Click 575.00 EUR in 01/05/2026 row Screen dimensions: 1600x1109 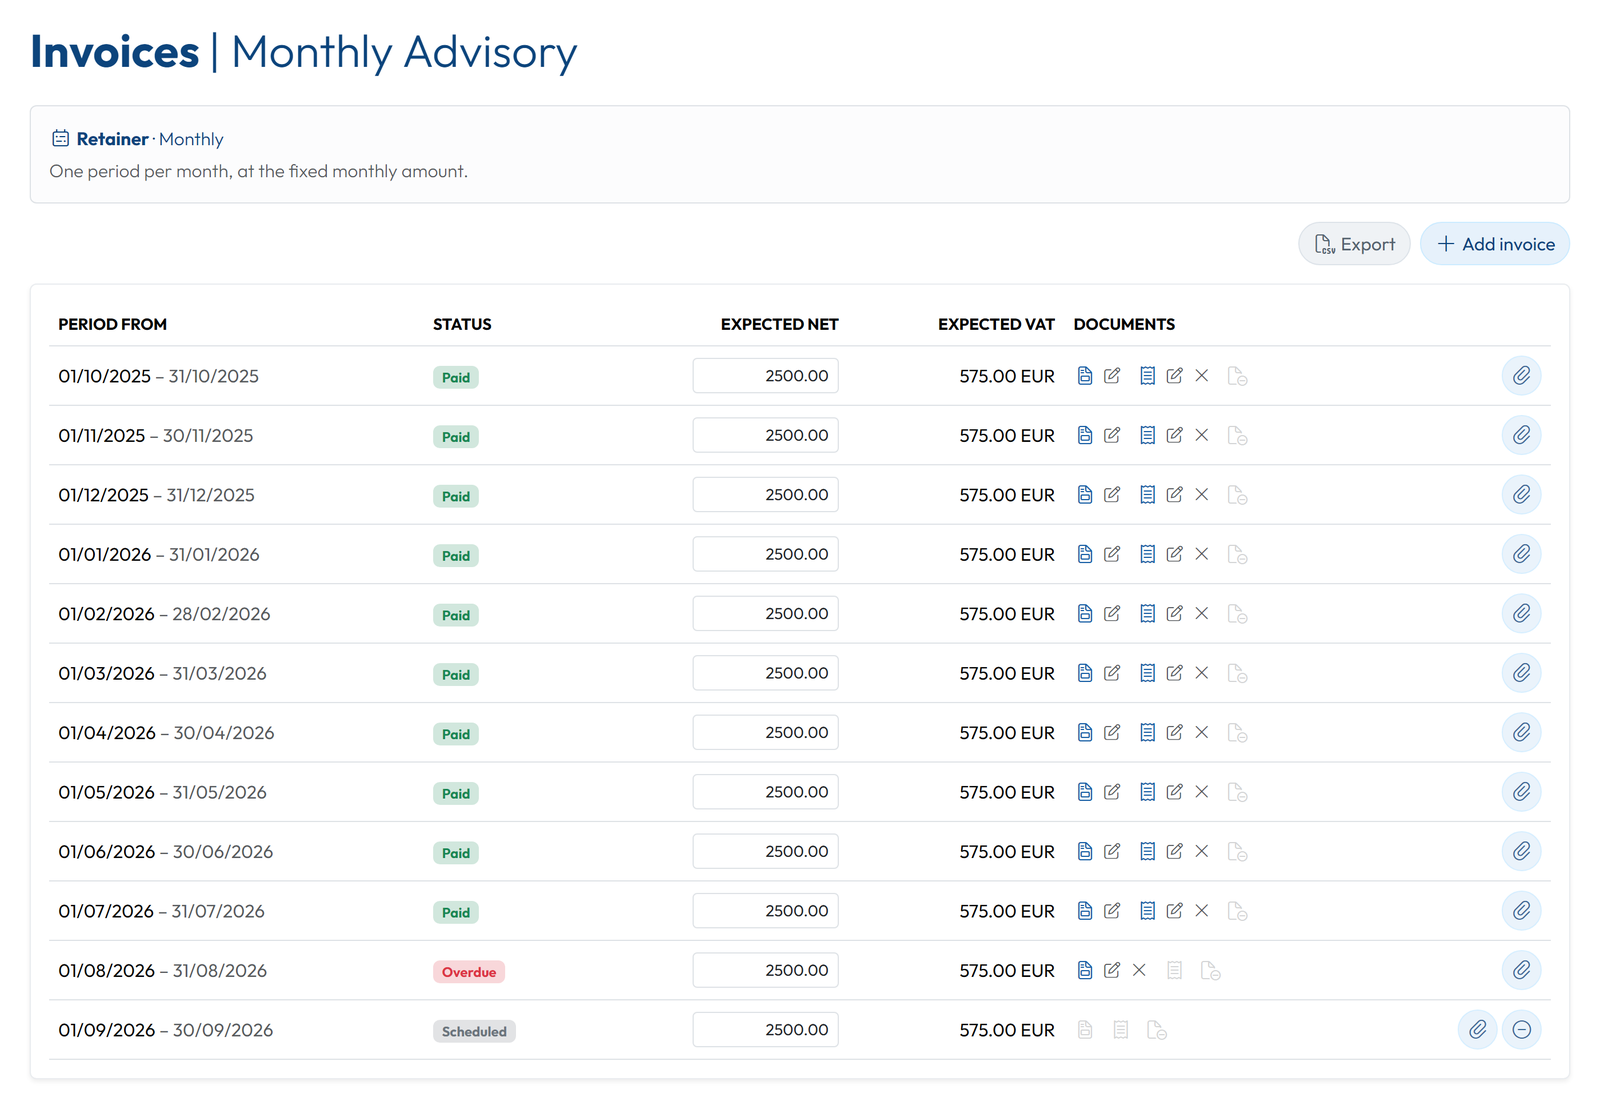coord(1007,792)
